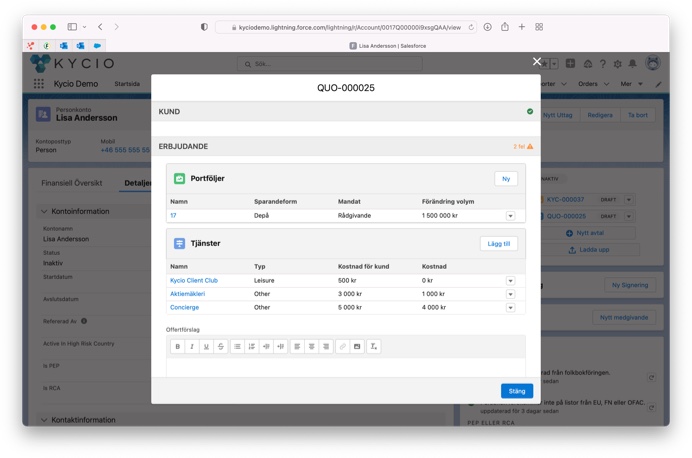Insert a link in Offertförslag editor
Screen dimensions: 692x458
pos(342,346)
